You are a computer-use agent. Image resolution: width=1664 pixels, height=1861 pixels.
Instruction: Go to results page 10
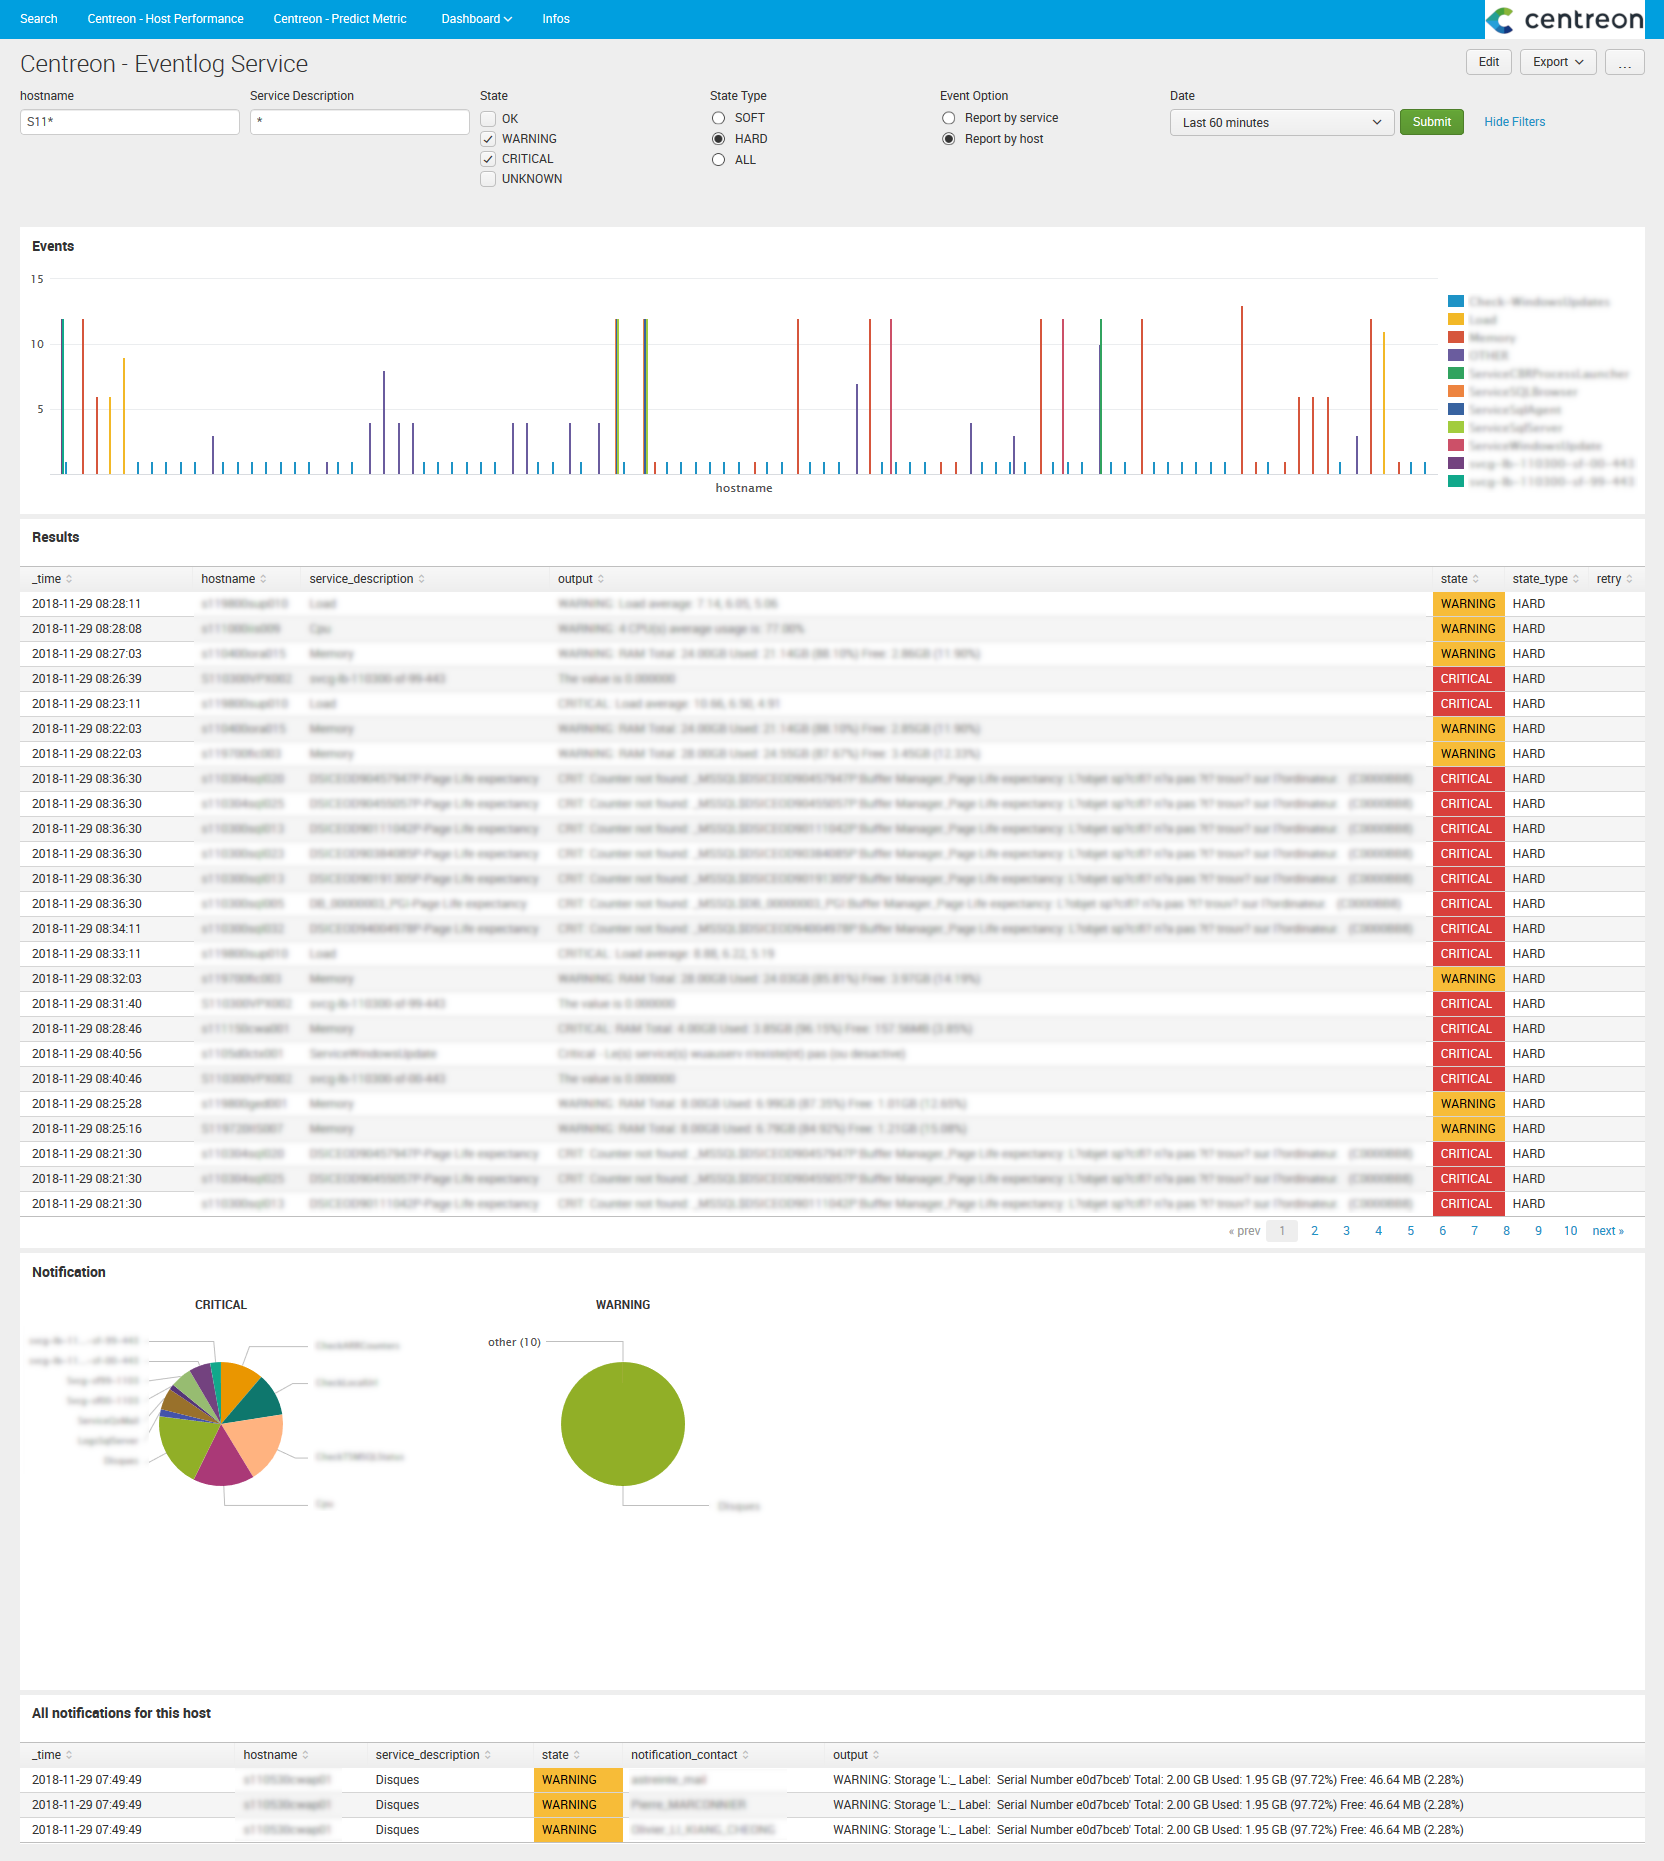(x=1570, y=1231)
